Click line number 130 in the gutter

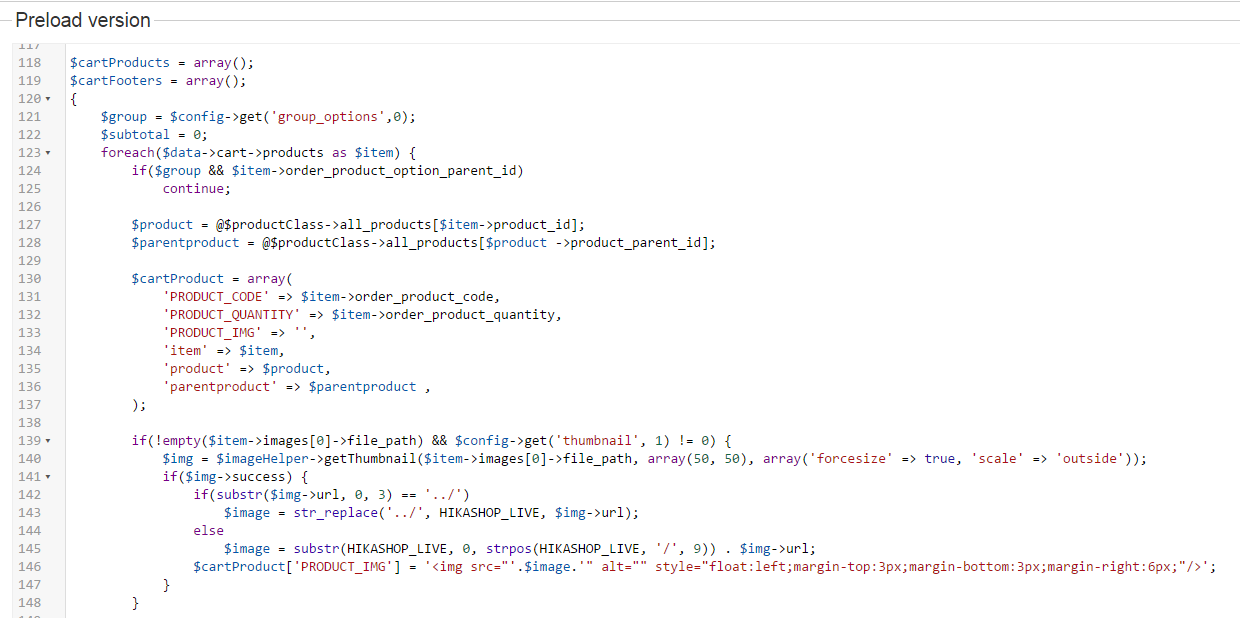pos(29,278)
